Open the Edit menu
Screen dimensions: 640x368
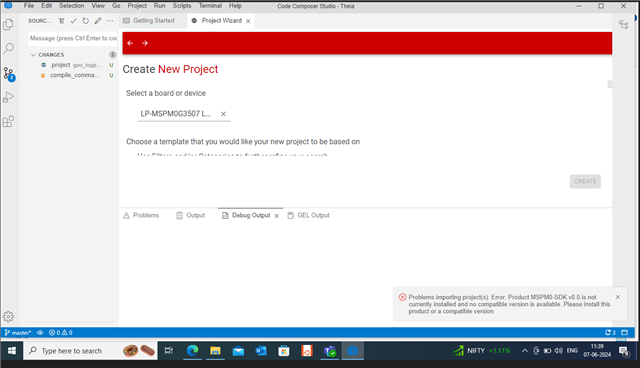(x=47, y=6)
